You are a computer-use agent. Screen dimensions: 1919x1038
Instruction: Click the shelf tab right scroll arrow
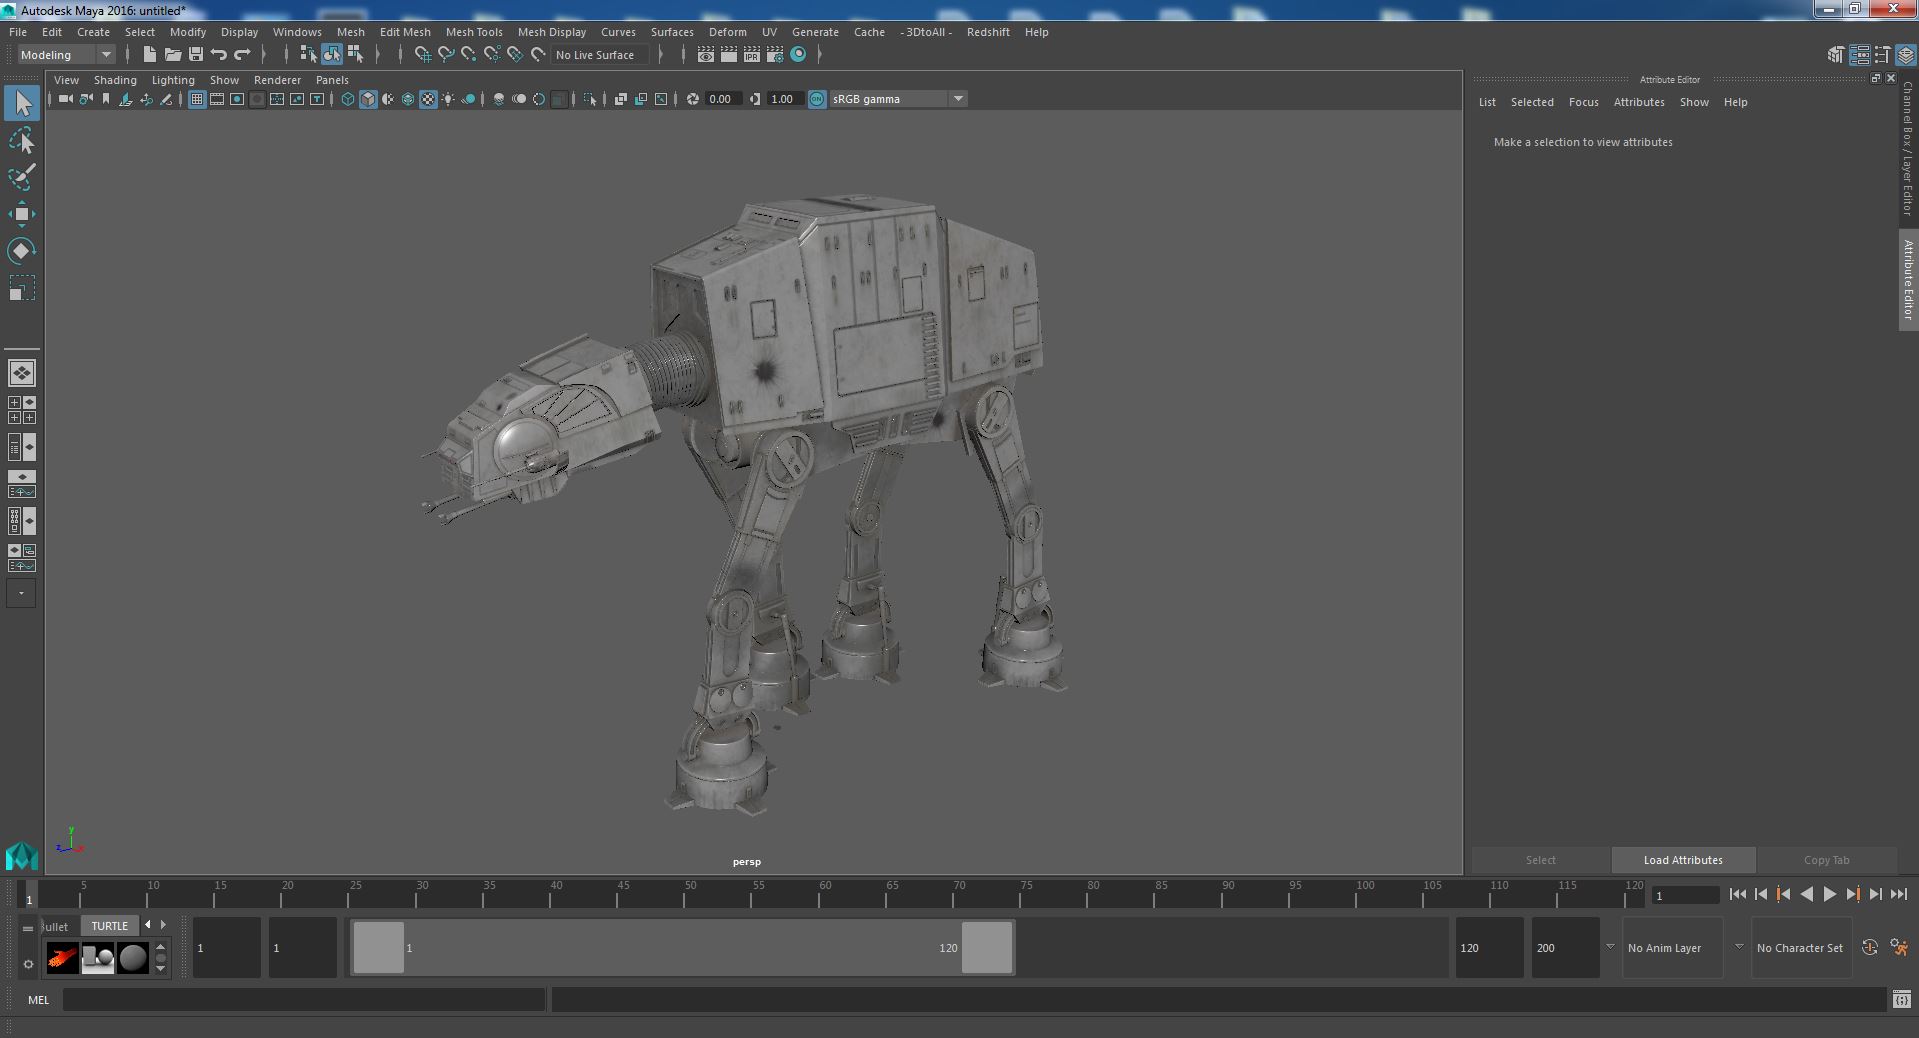pos(164,925)
